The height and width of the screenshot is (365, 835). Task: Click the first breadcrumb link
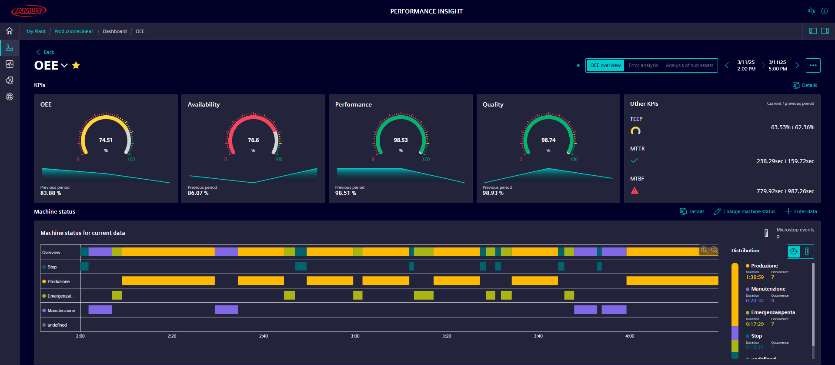click(36, 31)
